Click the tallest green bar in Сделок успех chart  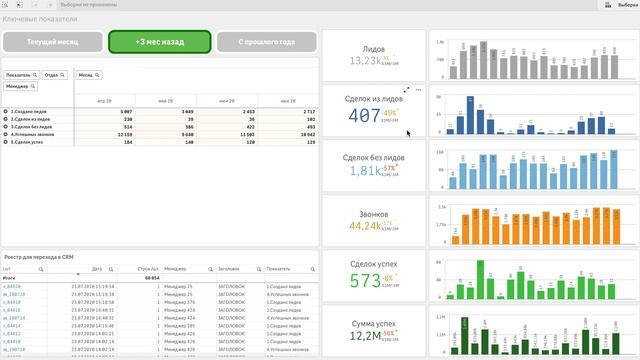coord(480,280)
